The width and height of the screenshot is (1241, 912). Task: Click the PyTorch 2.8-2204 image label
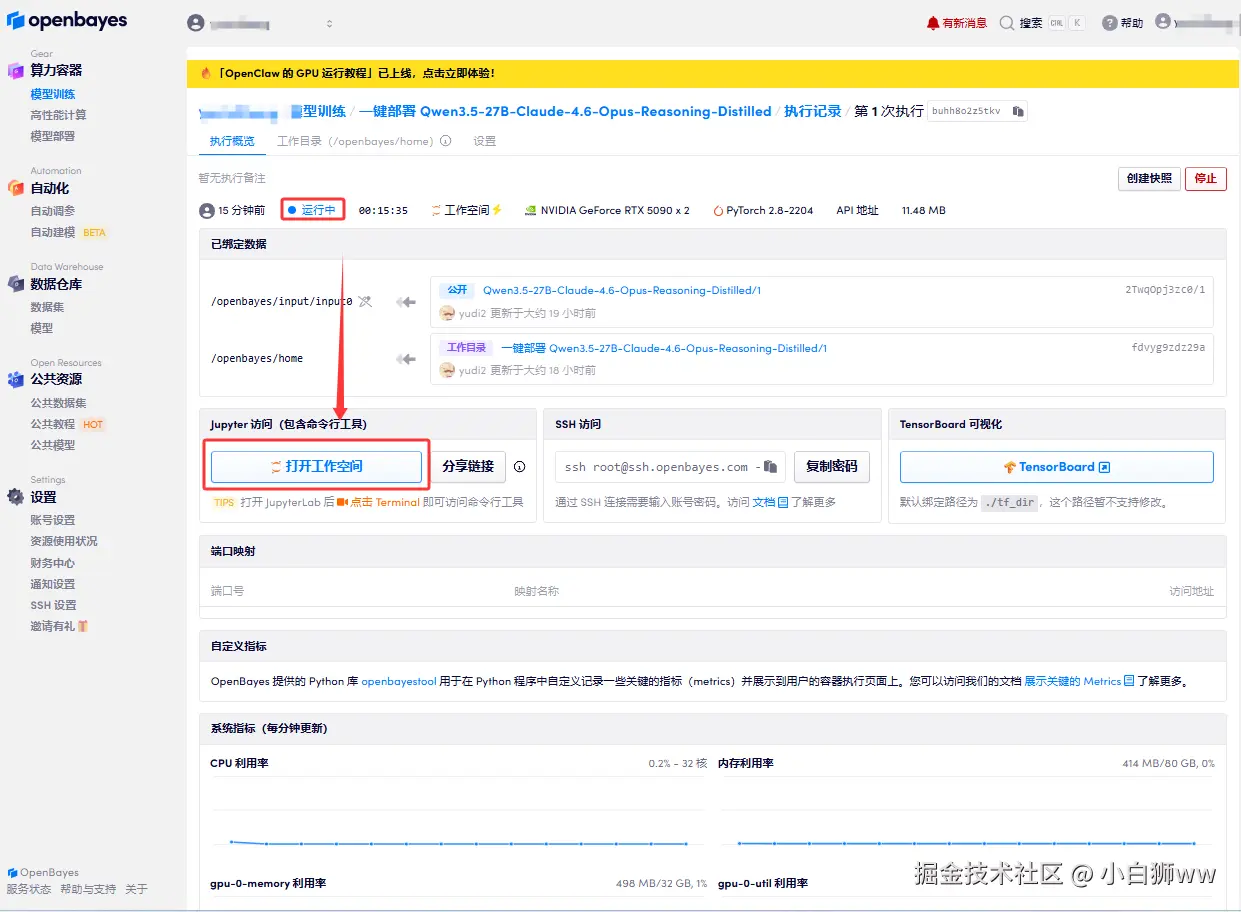[763, 210]
